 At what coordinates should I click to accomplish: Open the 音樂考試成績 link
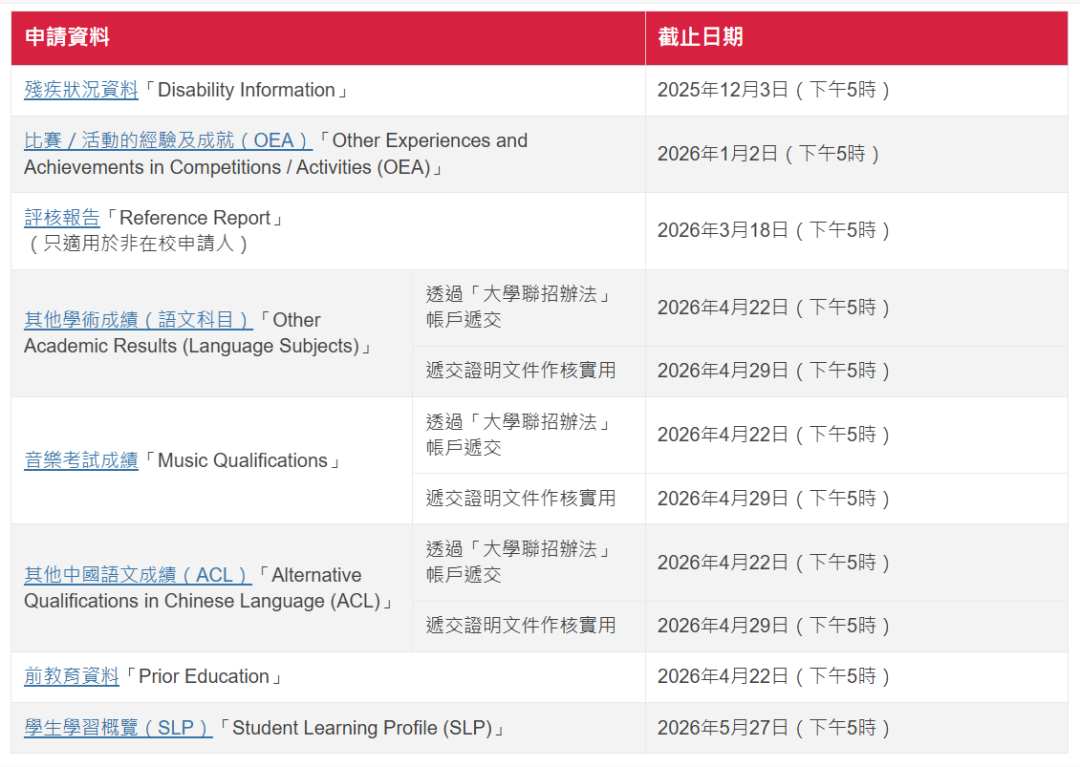pos(81,460)
